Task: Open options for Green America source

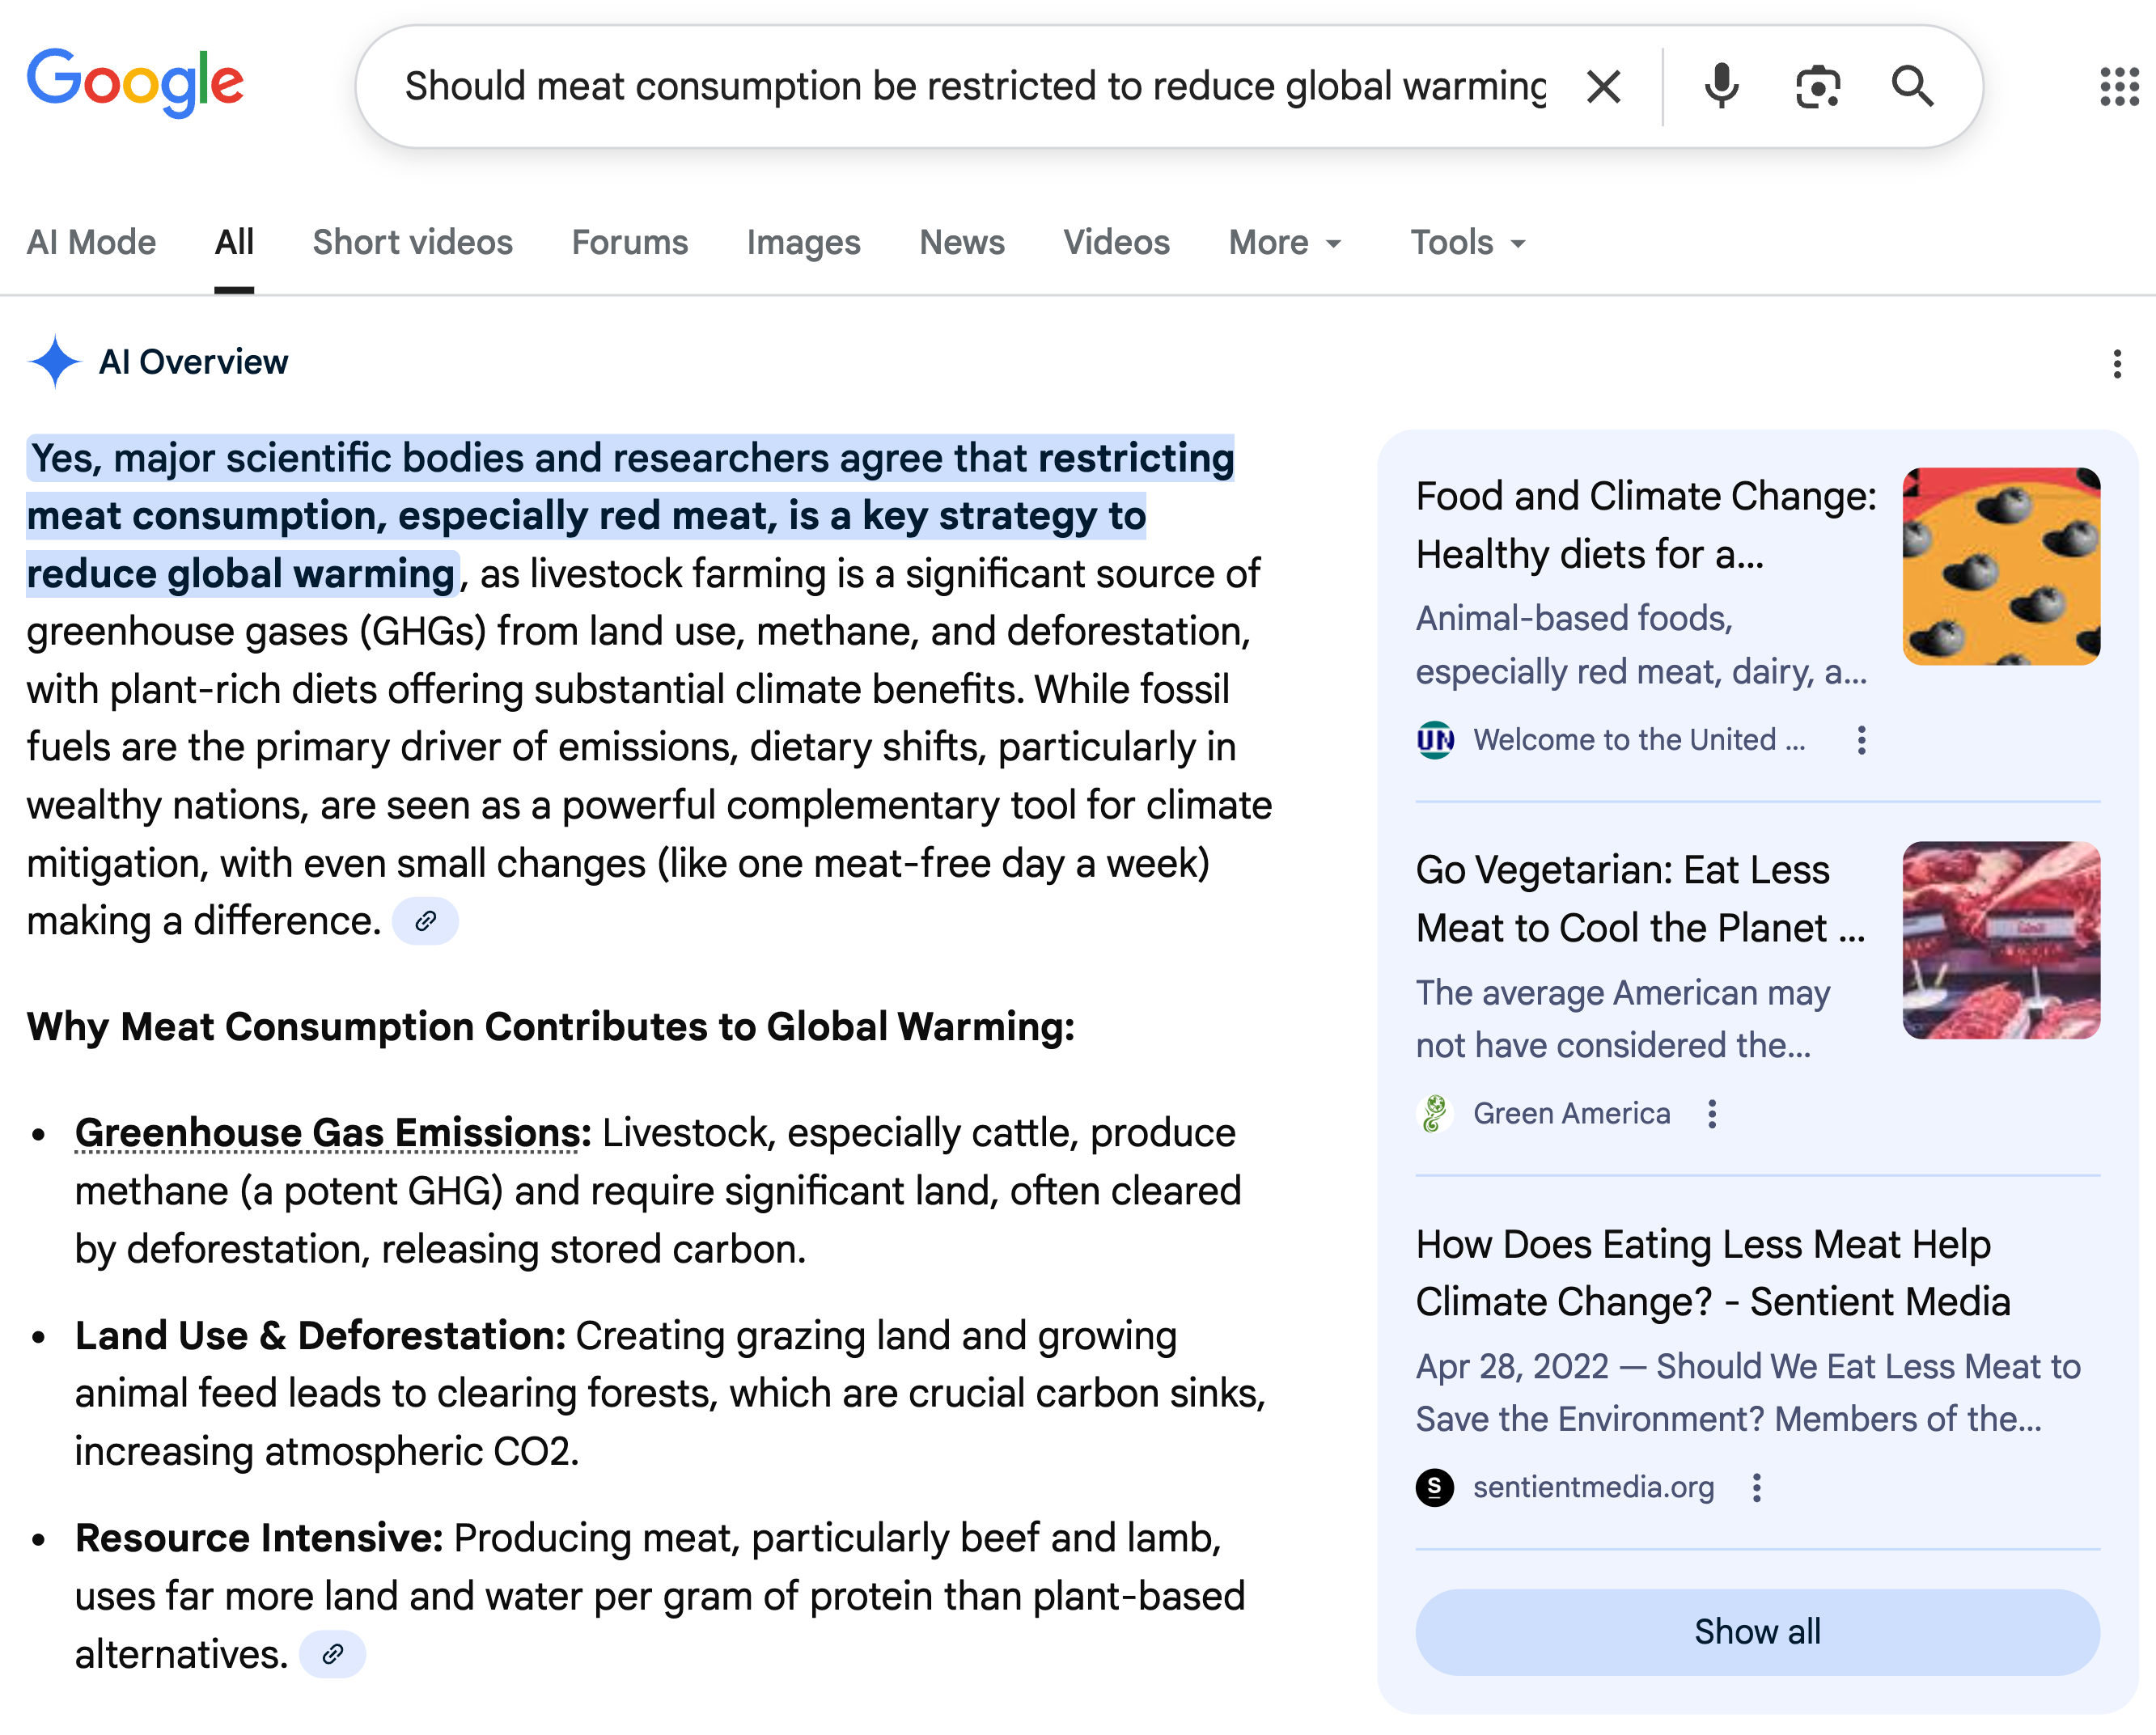Action: pyautogui.click(x=1712, y=1114)
